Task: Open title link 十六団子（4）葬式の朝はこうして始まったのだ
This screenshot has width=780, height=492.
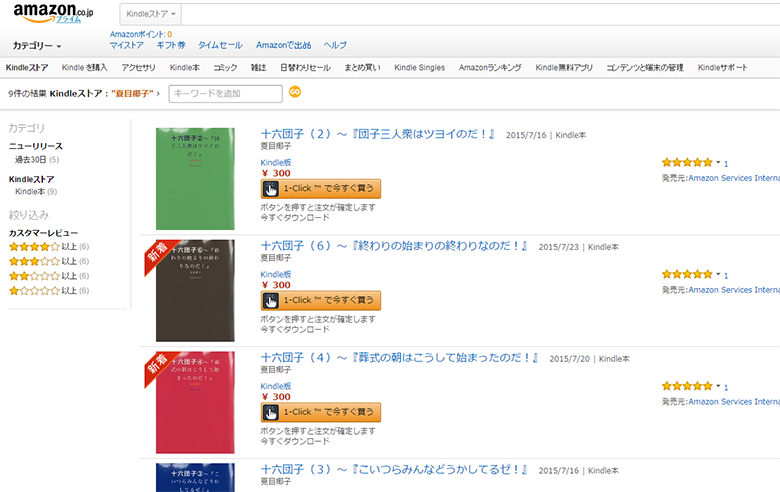Action: (399, 358)
